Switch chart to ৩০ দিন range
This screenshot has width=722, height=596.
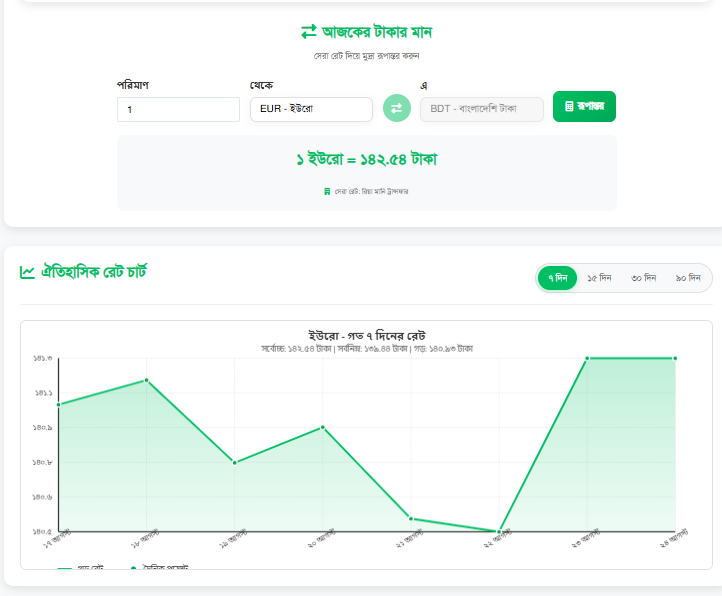(x=643, y=278)
